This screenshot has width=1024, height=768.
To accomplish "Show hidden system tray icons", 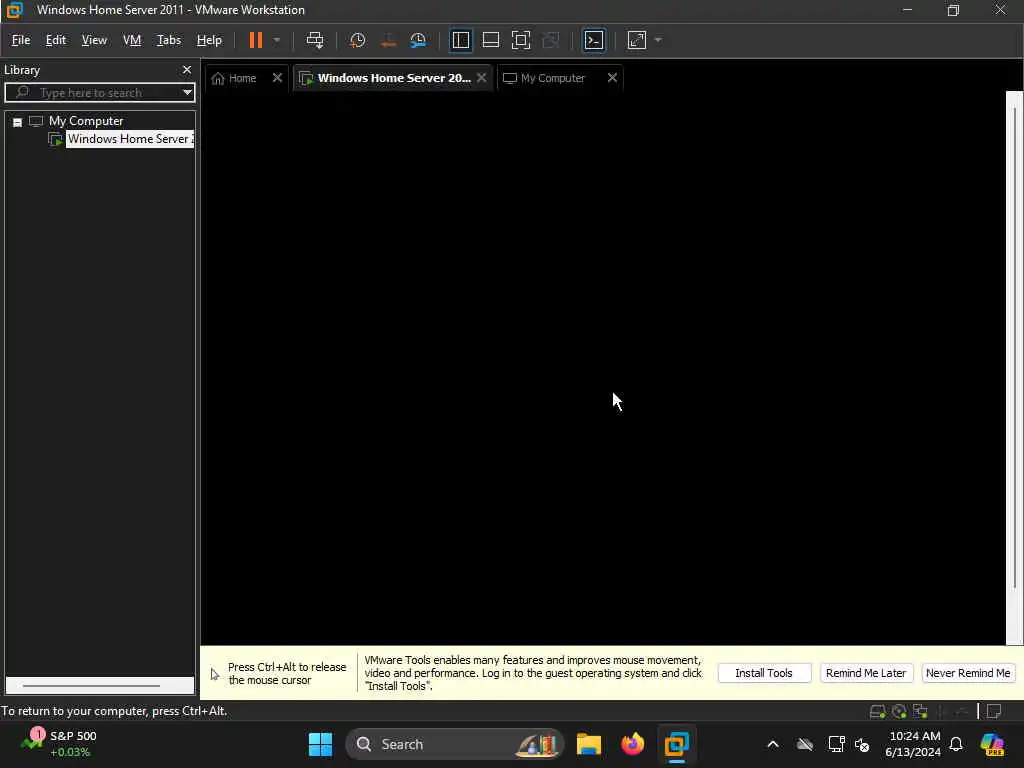I will tap(773, 744).
